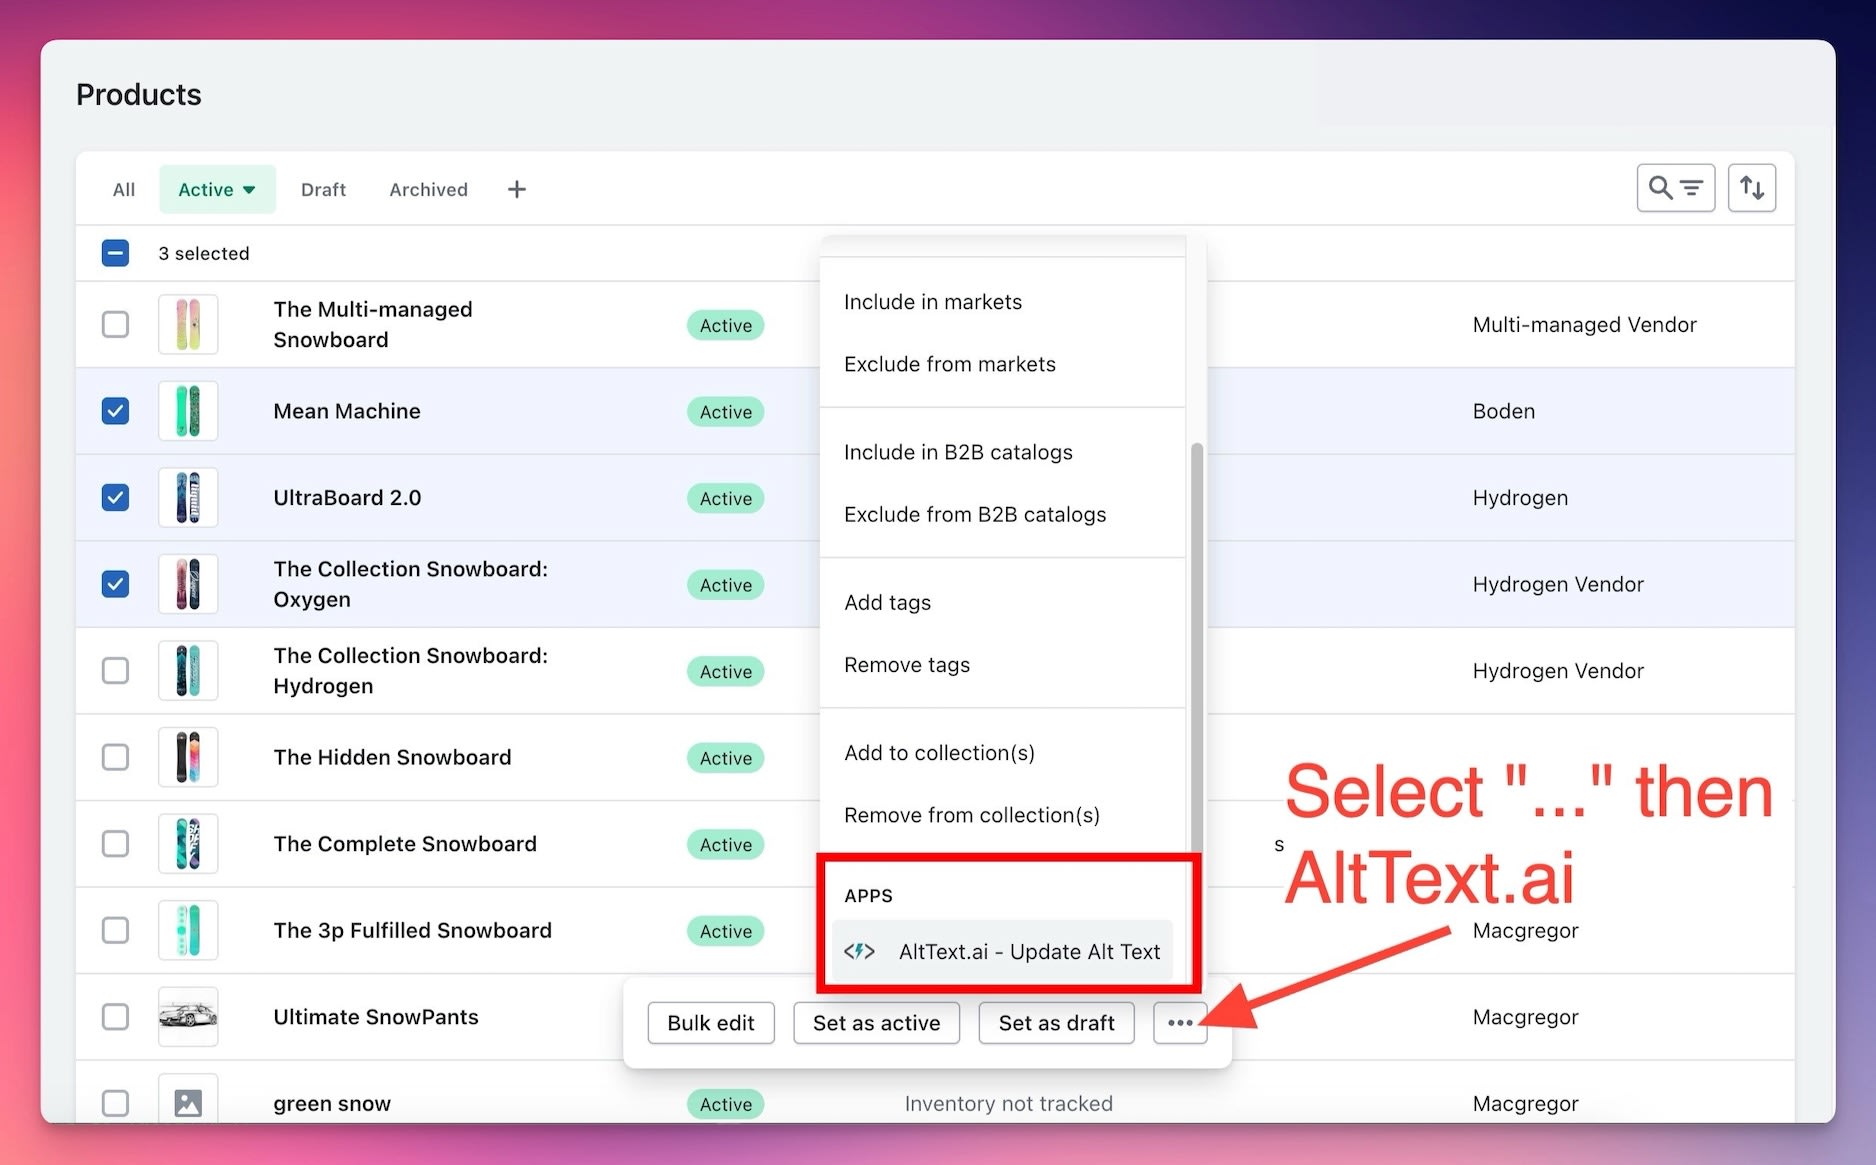Check The Collection Snowboard: Hydrogen checkbox
This screenshot has width=1876, height=1165.
115,671
